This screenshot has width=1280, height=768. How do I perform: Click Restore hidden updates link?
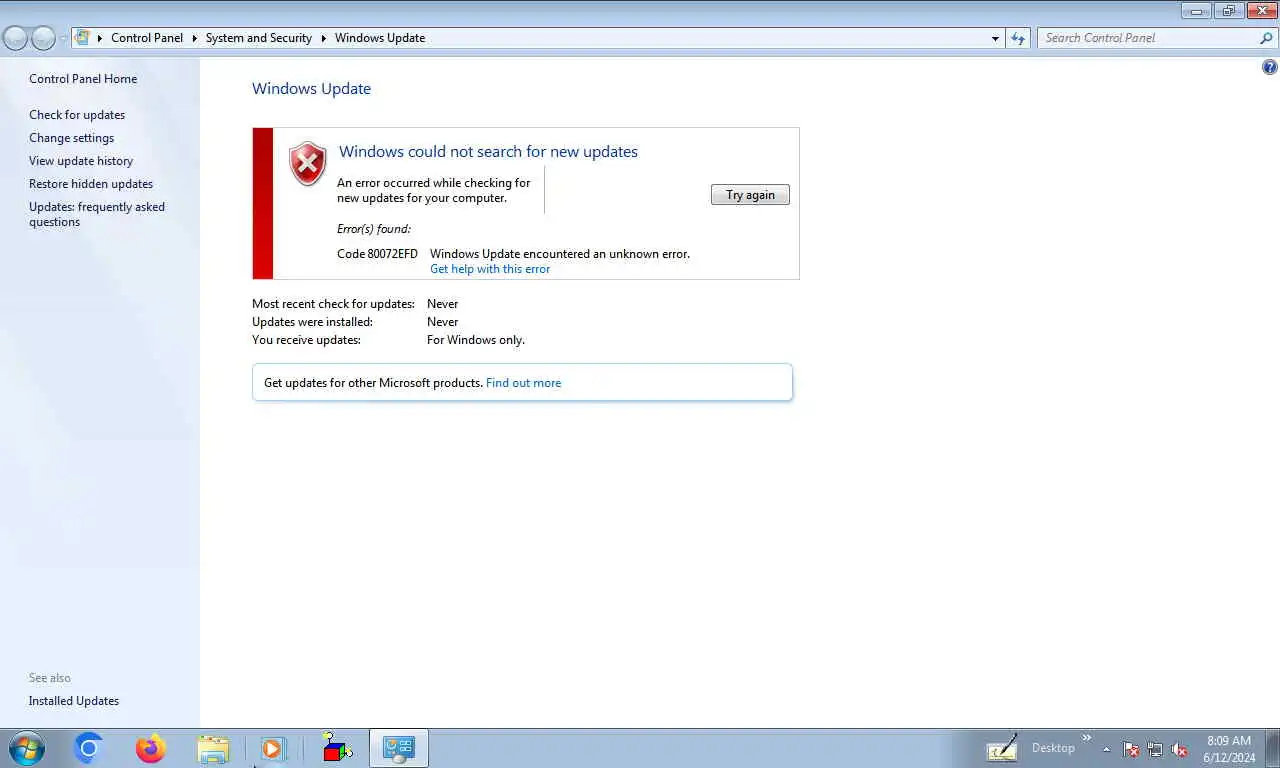91,184
